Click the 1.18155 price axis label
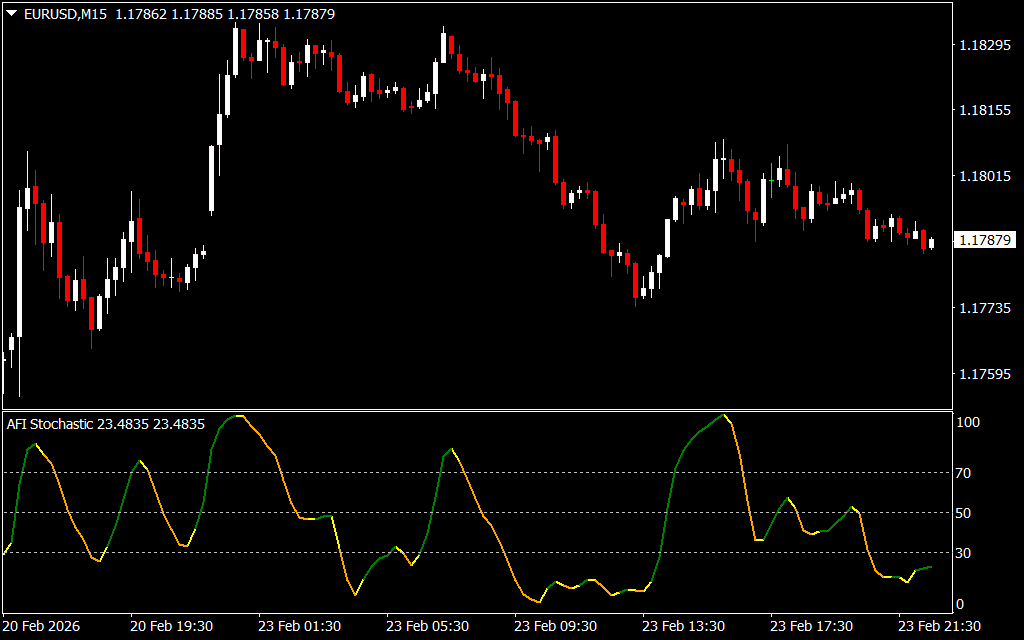Image resolution: width=1024 pixels, height=640 pixels. (x=983, y=111)
